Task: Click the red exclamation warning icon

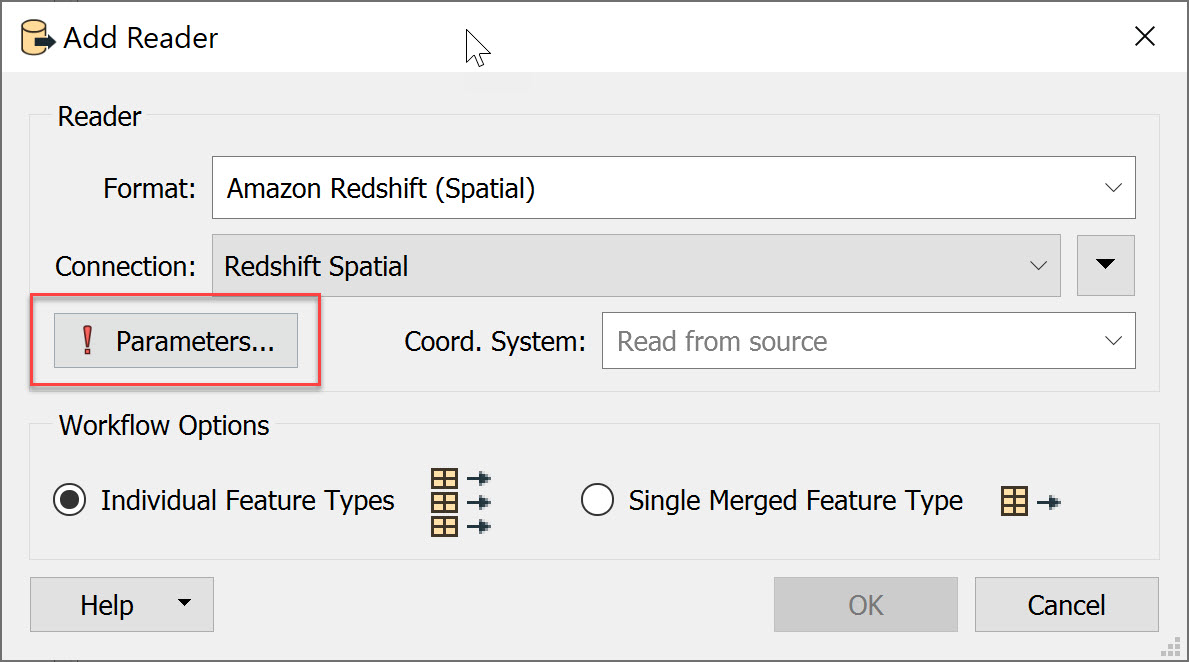Action: 87,341
